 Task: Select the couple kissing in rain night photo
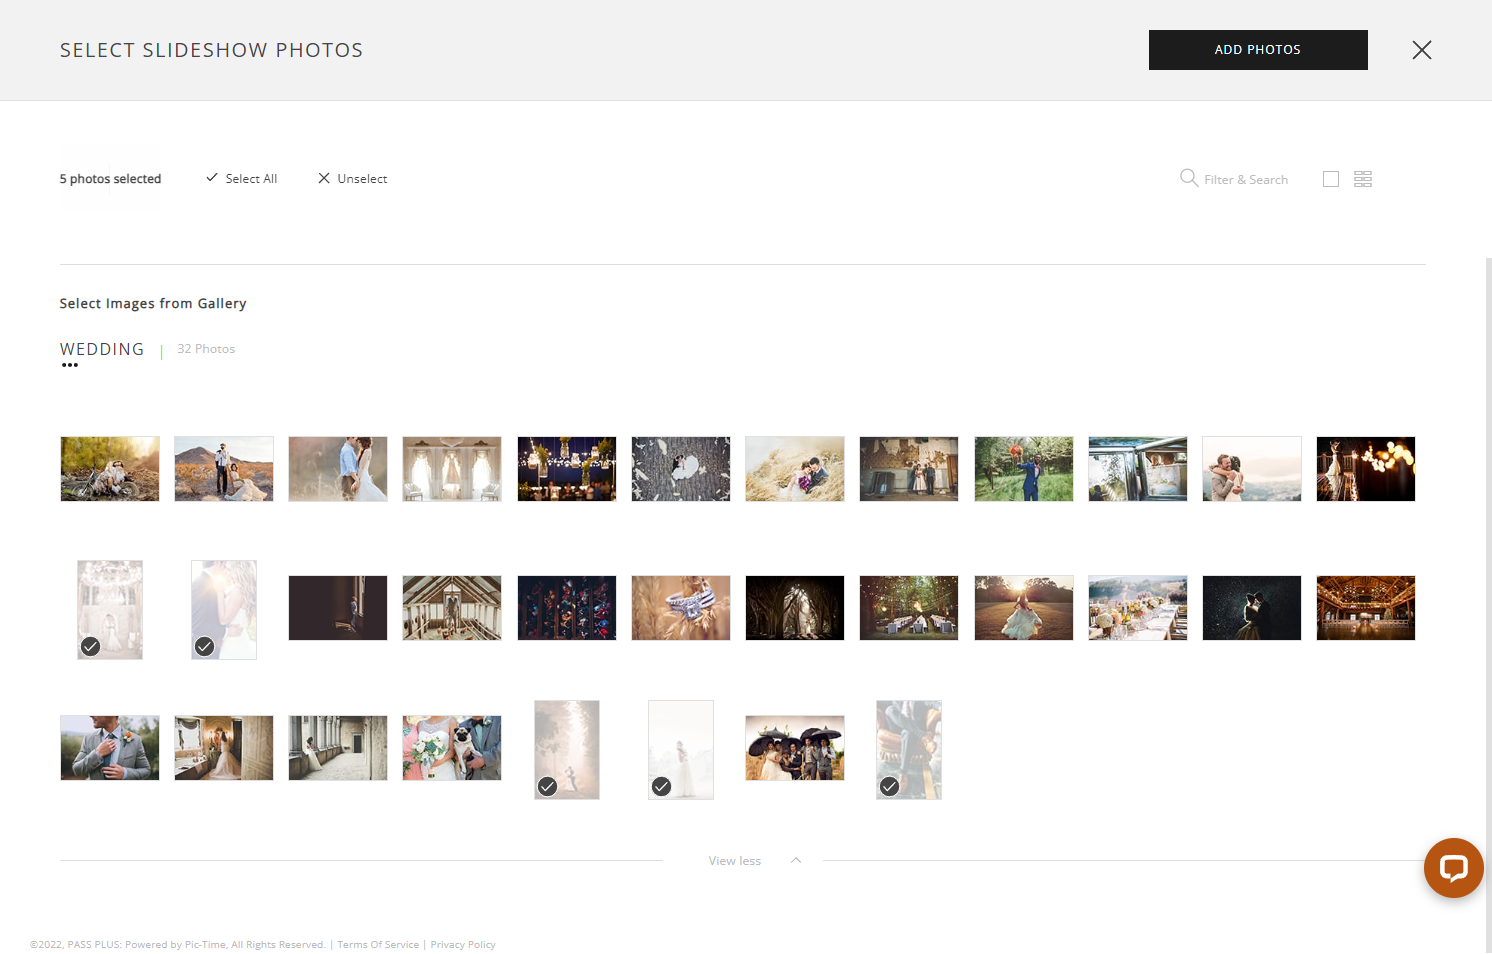(1252, 608)
